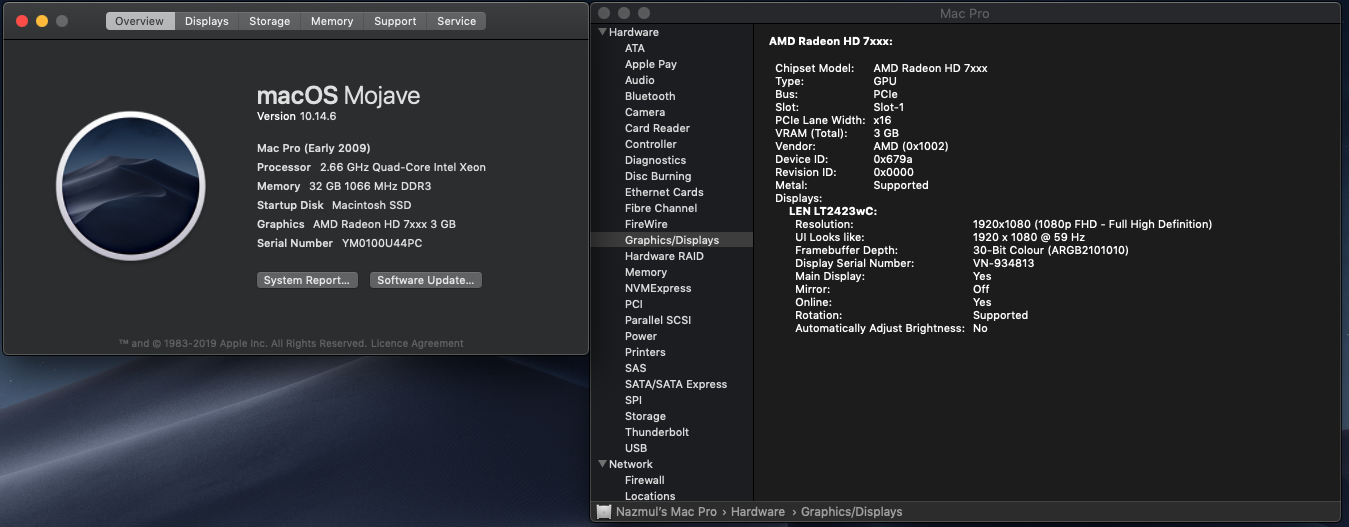
Task: Collapse the Hardware section triangle
Action: click(601, 32)
